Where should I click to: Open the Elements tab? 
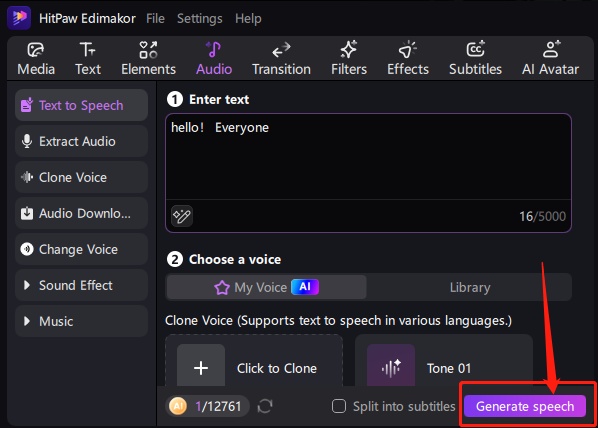[148, 59]
